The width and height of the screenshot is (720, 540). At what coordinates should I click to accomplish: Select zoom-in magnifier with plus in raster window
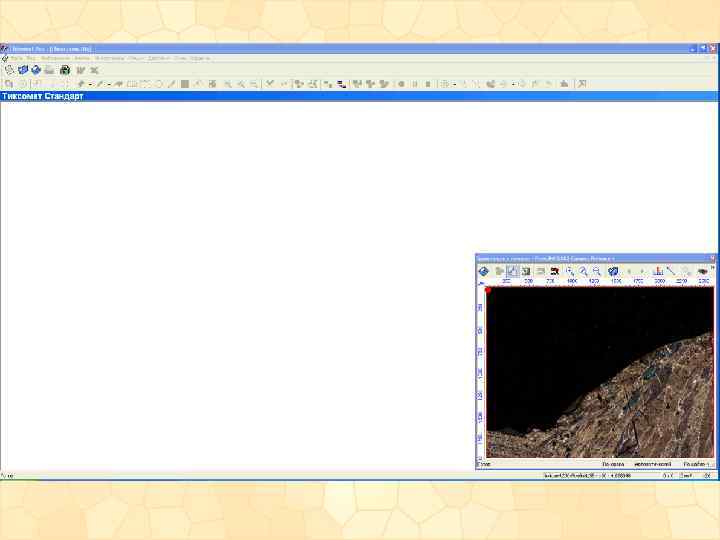pos(570,271)
